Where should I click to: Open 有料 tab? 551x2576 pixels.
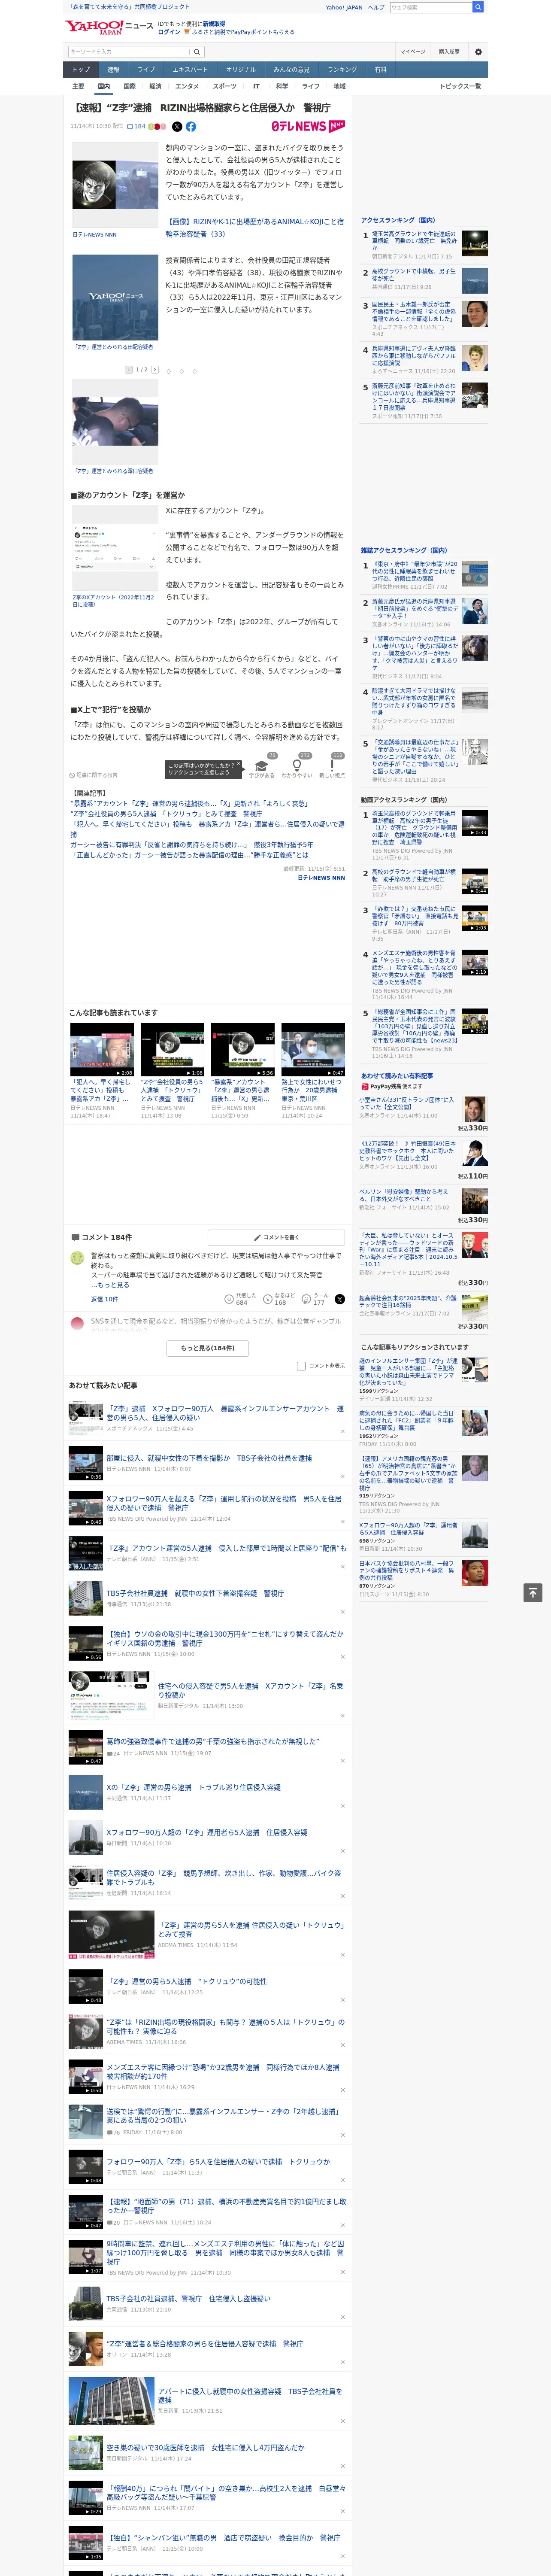pyautogui.click(x=380, y=70)
